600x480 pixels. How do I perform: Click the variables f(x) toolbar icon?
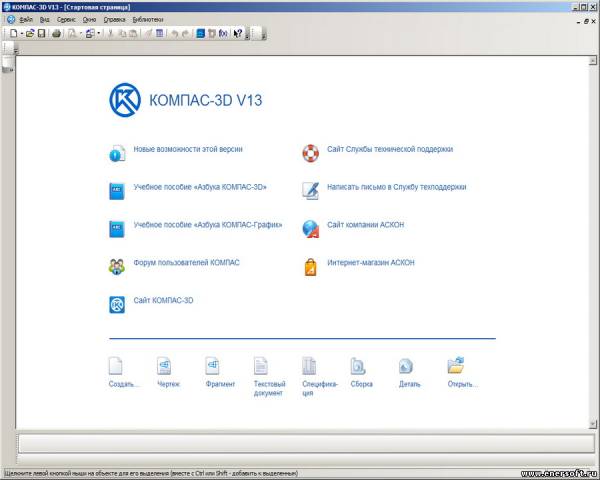coord(223,34)
